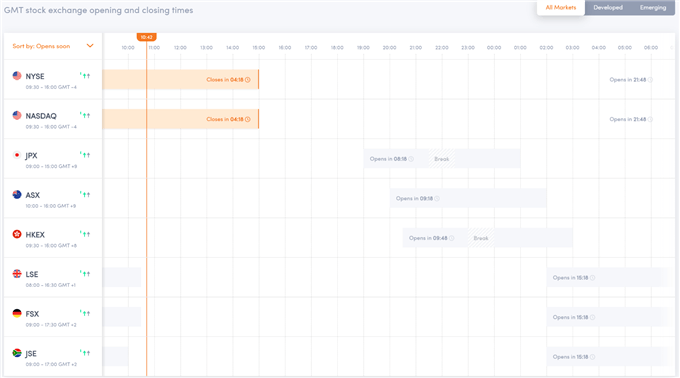The height and width of the screenshot is (378, 680).
Task: Click the green arrows icon in NYSE row
Action: (85, 75)
